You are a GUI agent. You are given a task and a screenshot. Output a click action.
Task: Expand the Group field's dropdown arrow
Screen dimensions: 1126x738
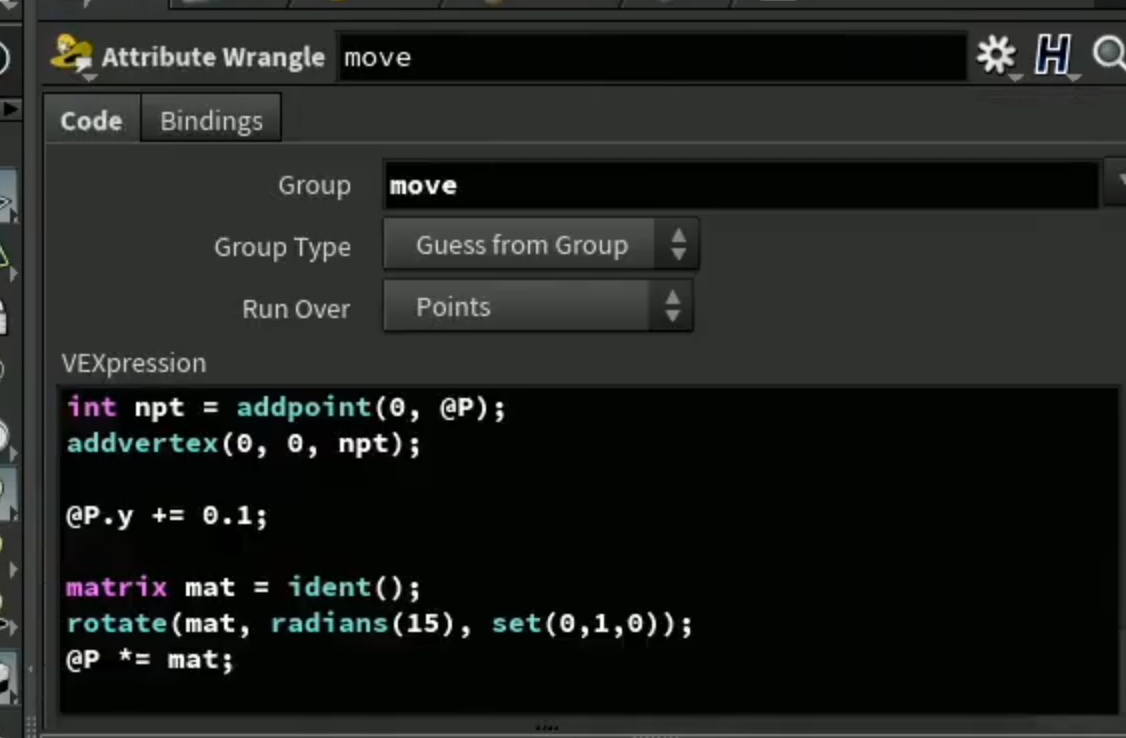(x=1117, y=182)
